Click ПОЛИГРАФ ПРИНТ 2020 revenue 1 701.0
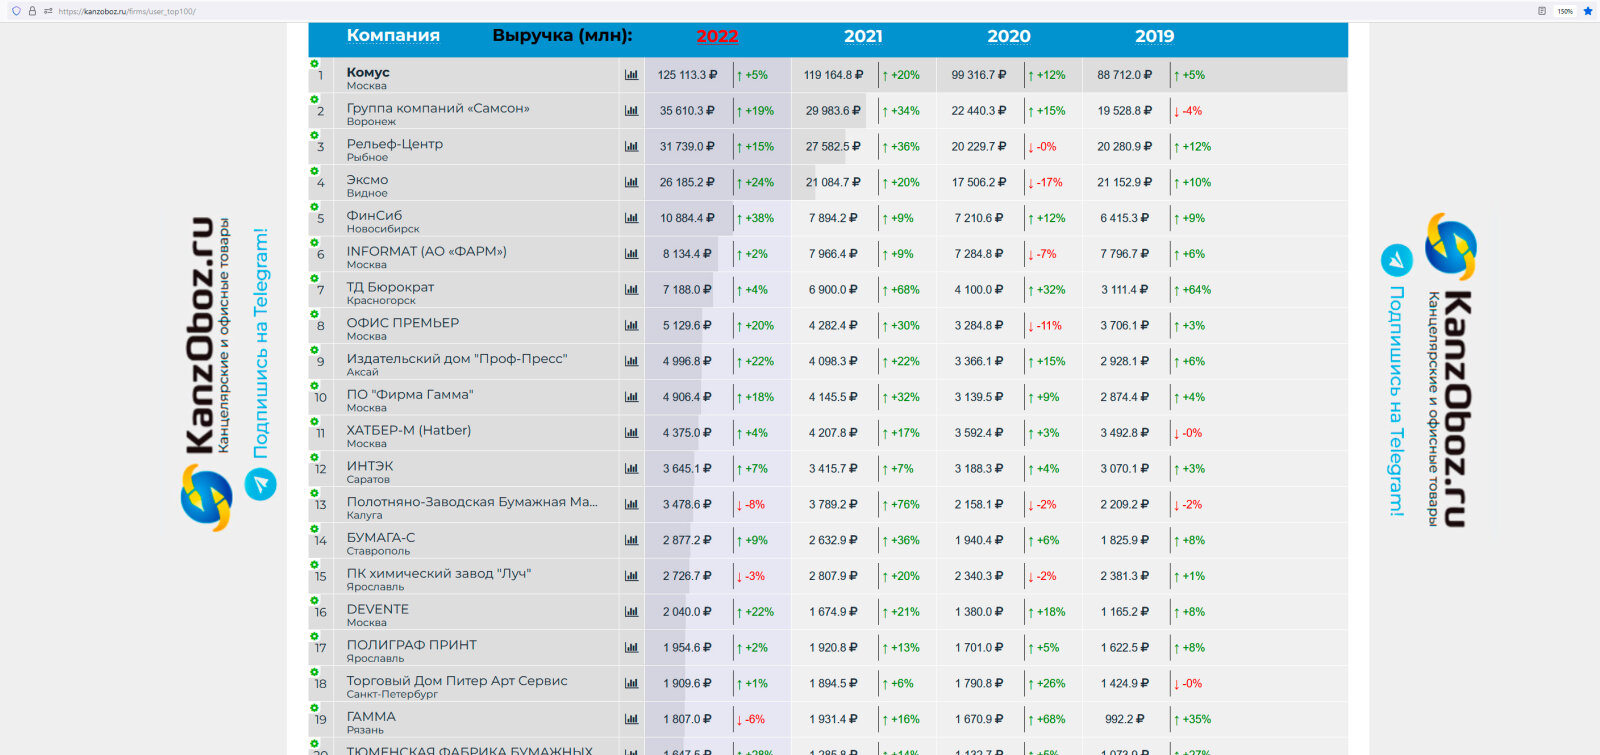 pyautogui.click(x=979, y=648)
